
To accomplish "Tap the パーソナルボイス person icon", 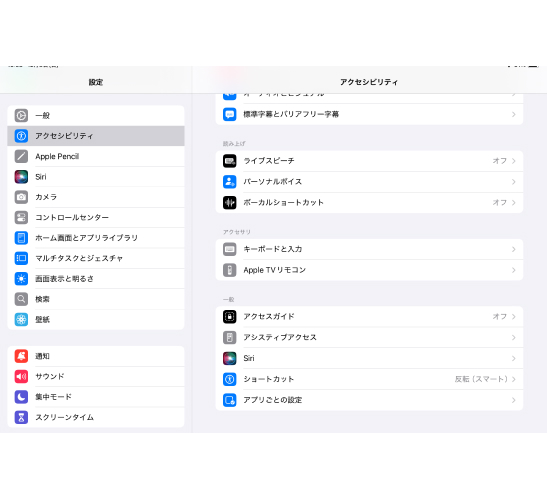I will click(230, 182).
